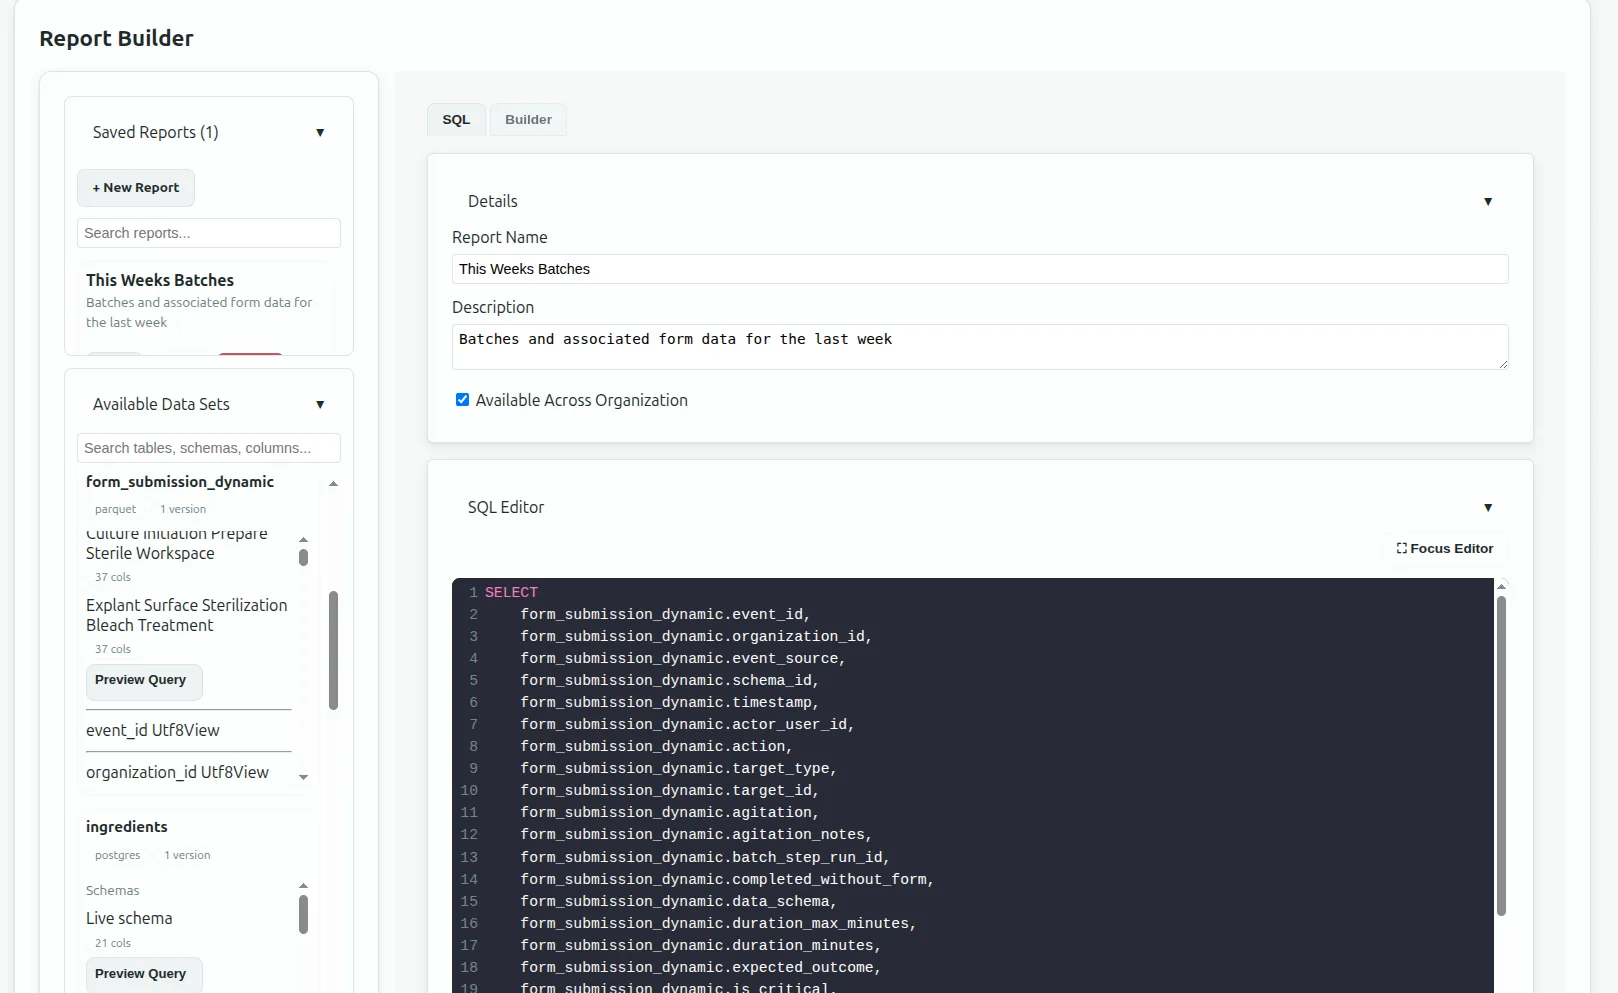Focus the Search tables, schemas, columns field

point(209,448)
